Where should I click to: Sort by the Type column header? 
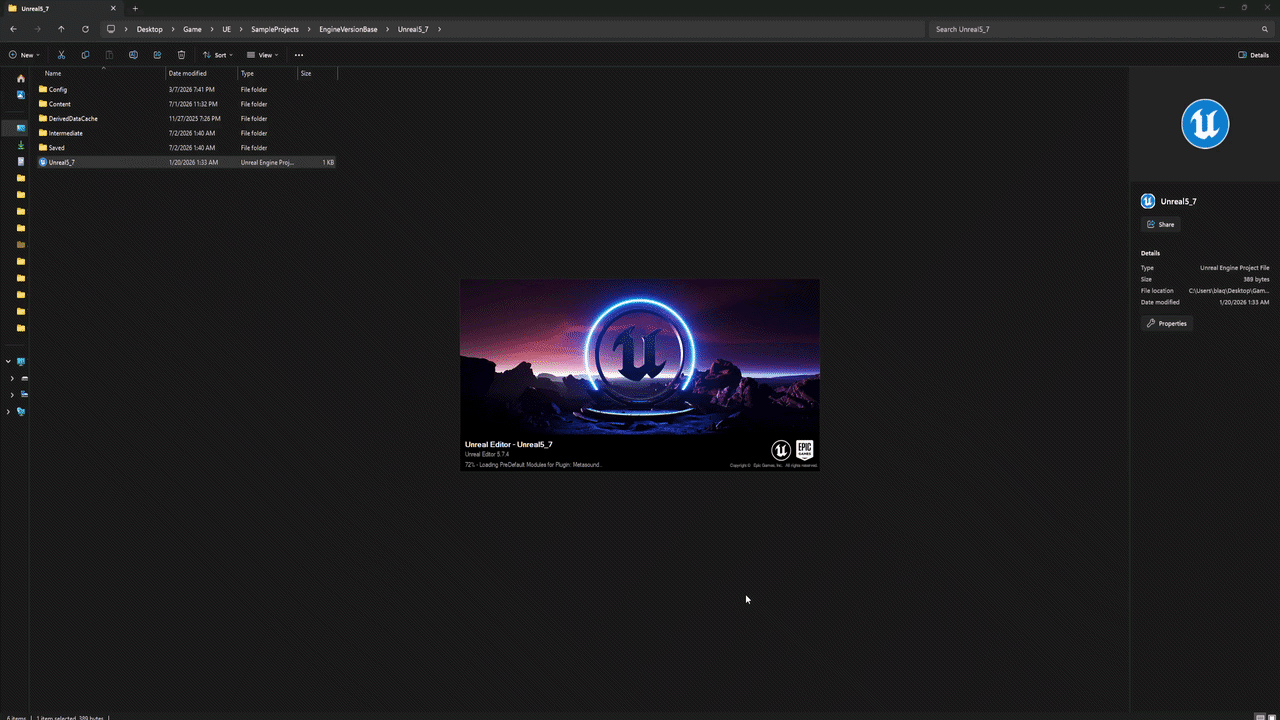point(267,73)
